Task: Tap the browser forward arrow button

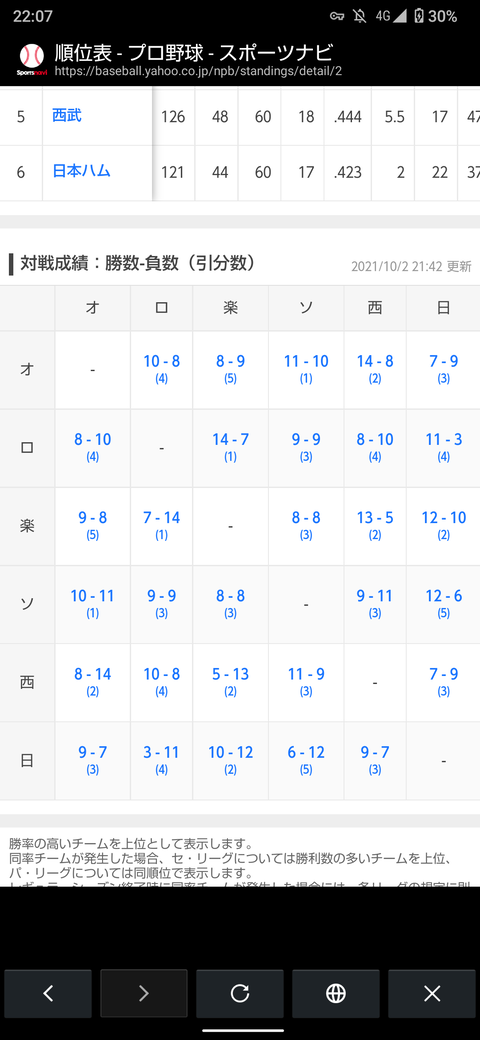Action: click(x=144, y=993)
